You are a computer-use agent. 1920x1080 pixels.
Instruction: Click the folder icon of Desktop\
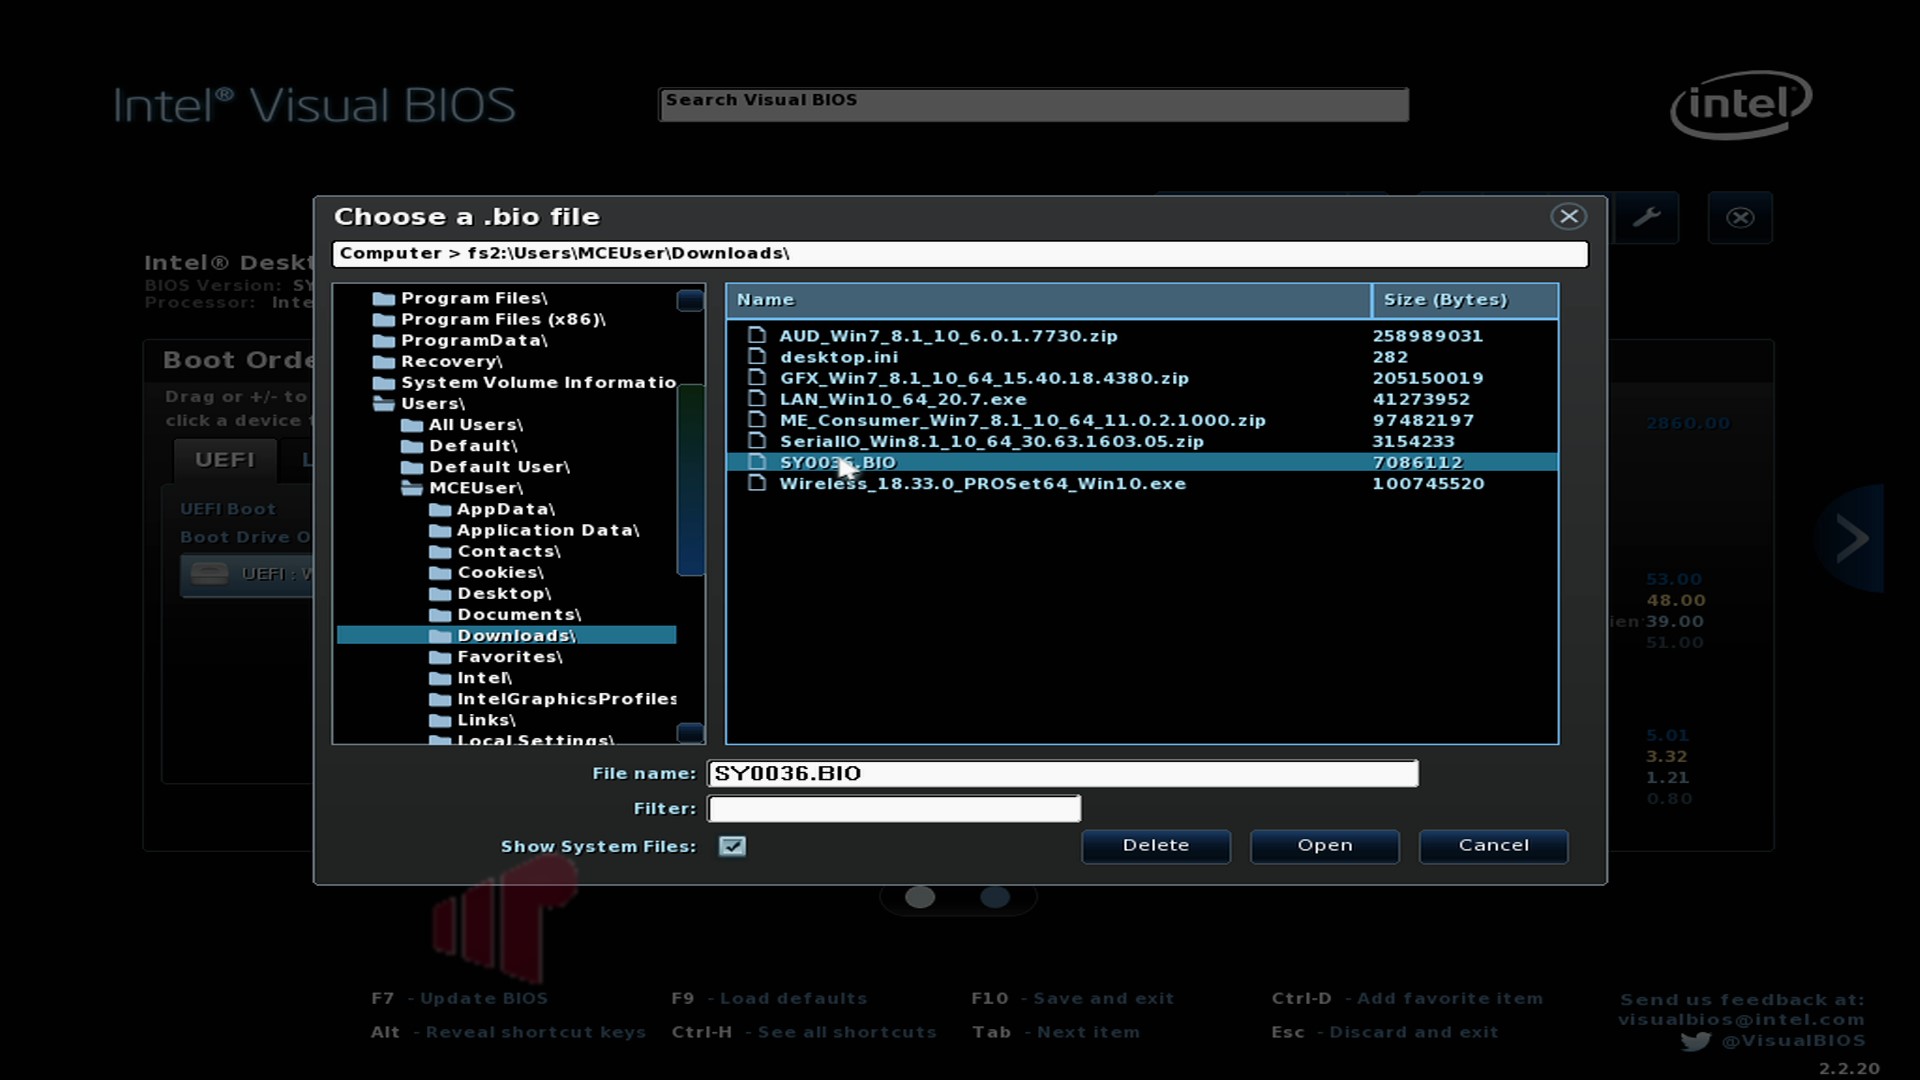pos(440,593)
